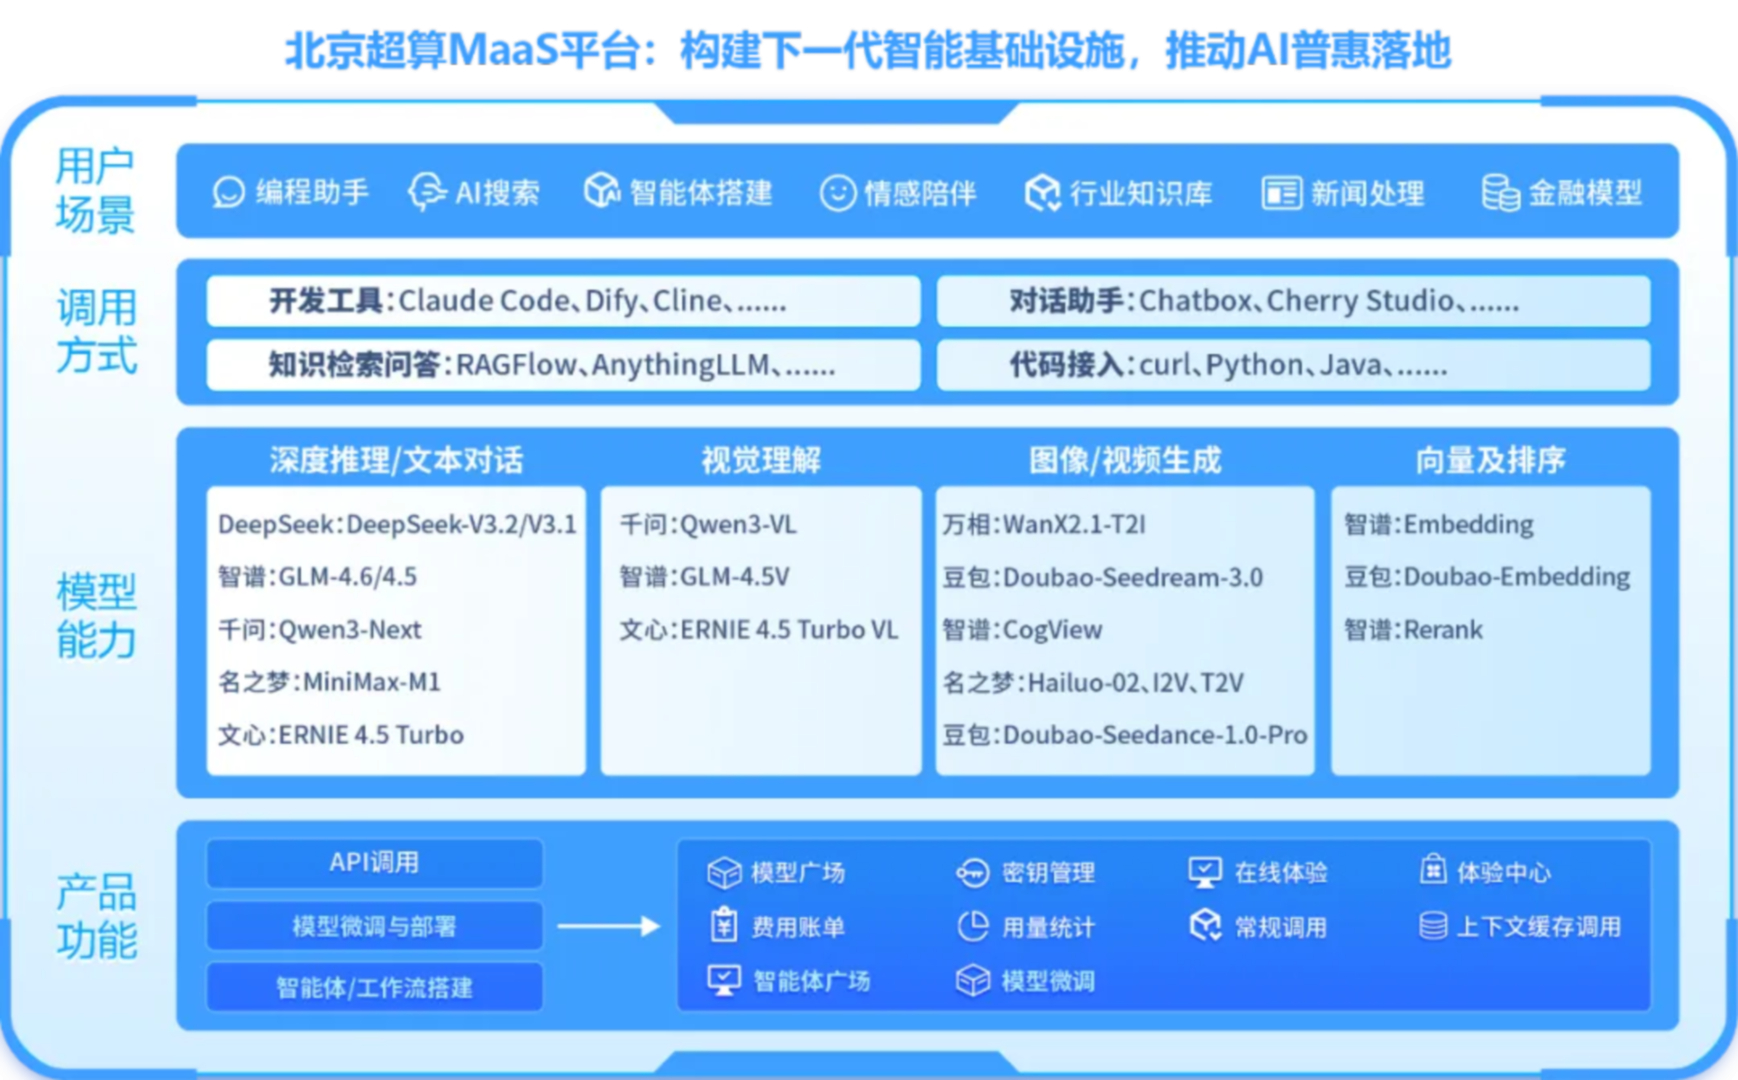This screenshot has width=1738, height=1080.
Task: Click the AI搜索 icon
Action: (x=427, y=192)
